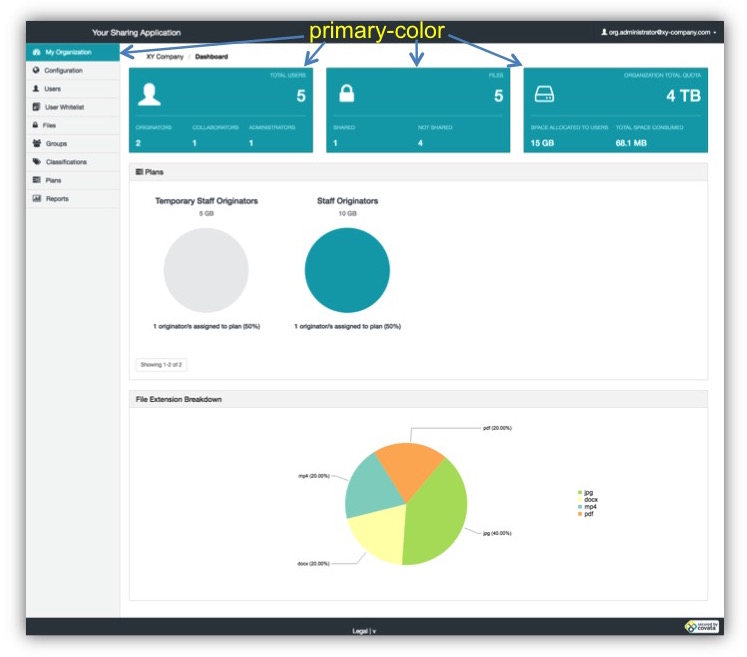Click the user silhouette icon on Total Users card

[x=149, y=95]
